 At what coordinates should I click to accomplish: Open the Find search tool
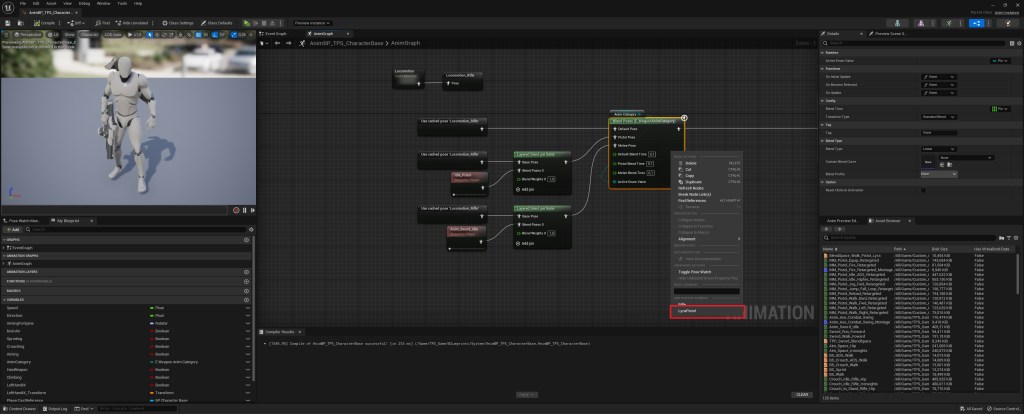104,22
